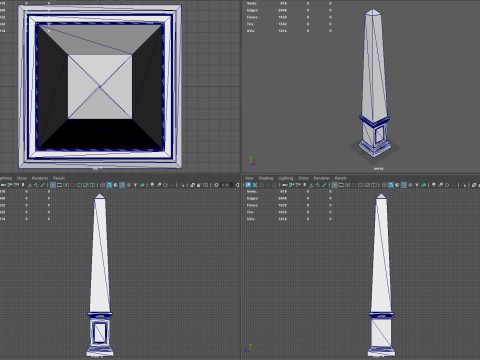Switch bottom-left panel to Wireframe shading
This screenshot has height=360, width=480.
pos(102,185)
